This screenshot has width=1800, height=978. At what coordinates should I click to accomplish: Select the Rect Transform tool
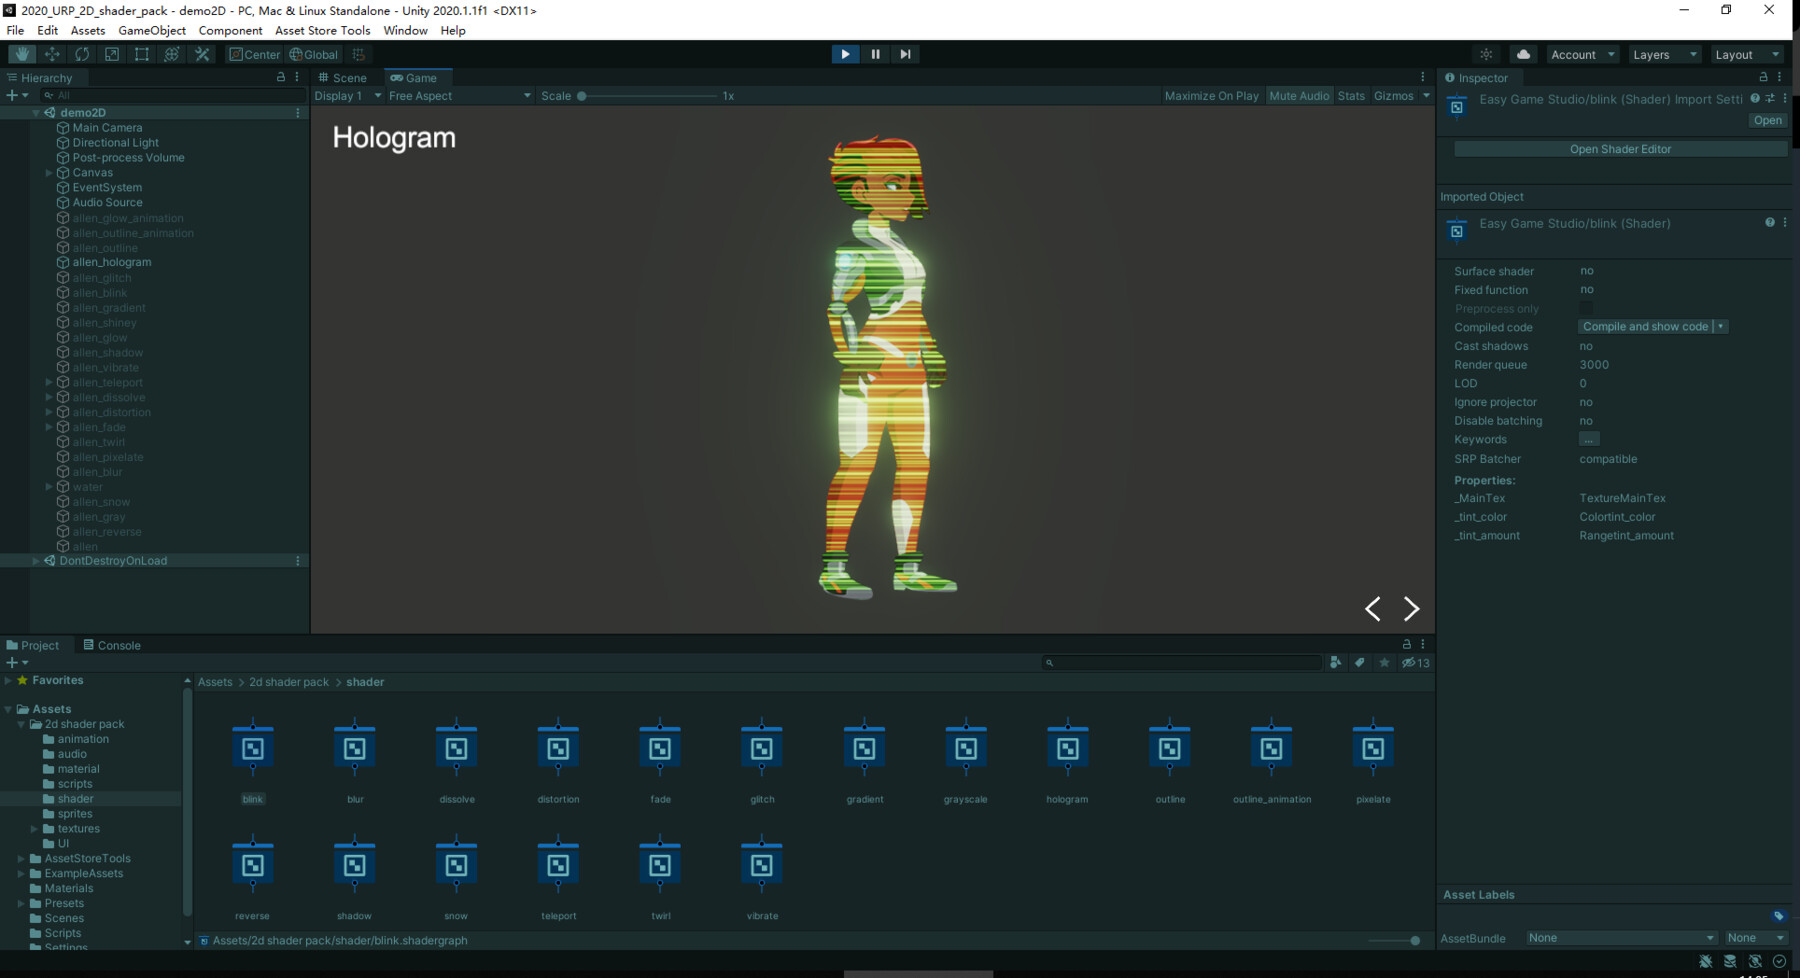point(142,54)
